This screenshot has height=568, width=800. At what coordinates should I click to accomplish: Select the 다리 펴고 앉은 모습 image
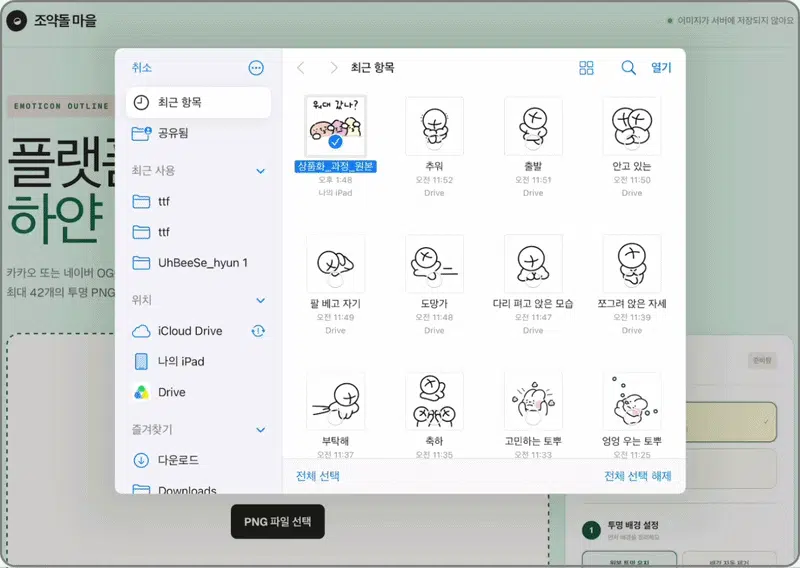pyautogui.click(x=533, y=263)
